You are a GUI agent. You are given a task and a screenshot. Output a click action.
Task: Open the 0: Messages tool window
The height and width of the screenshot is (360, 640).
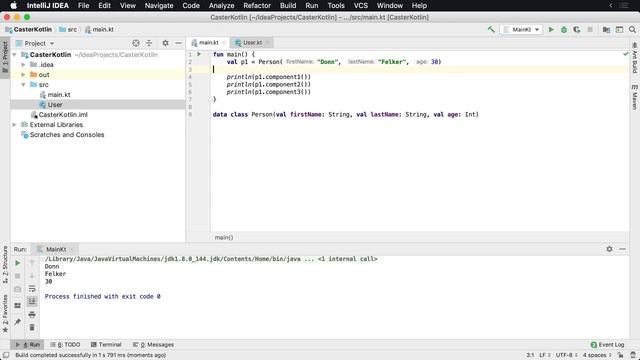(153, 344)
